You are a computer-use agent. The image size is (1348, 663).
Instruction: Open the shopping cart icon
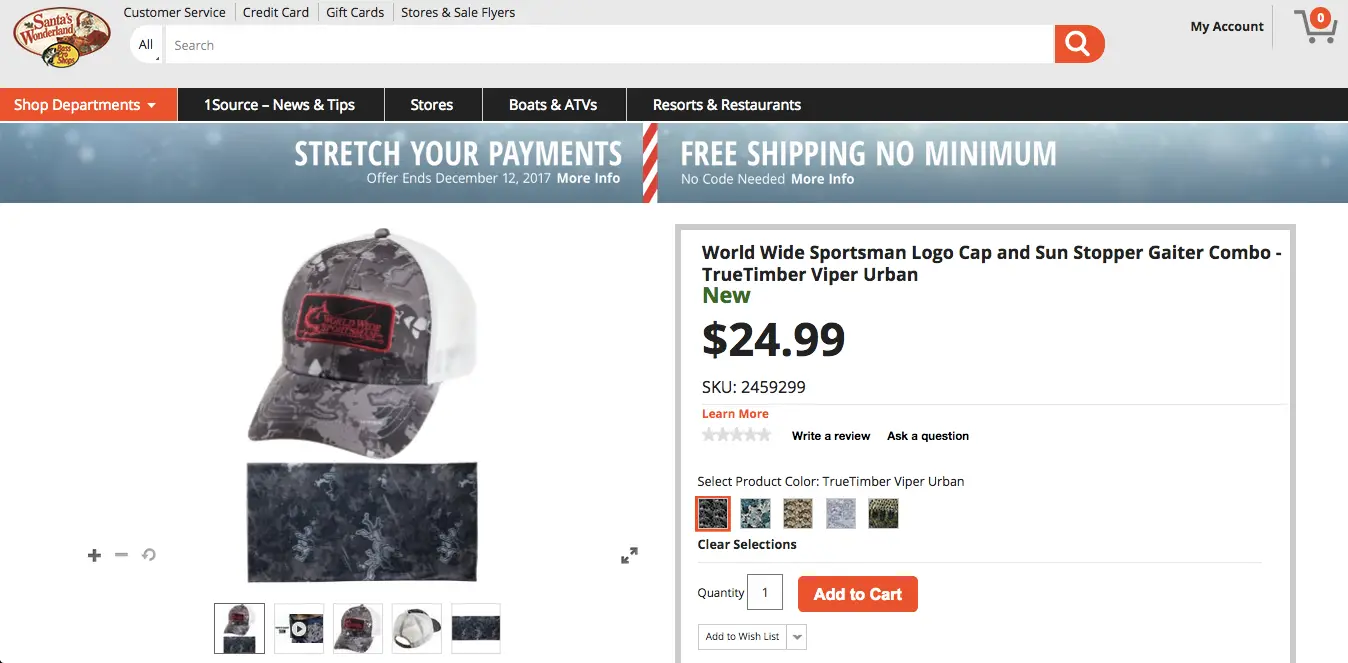(1316, 27)
